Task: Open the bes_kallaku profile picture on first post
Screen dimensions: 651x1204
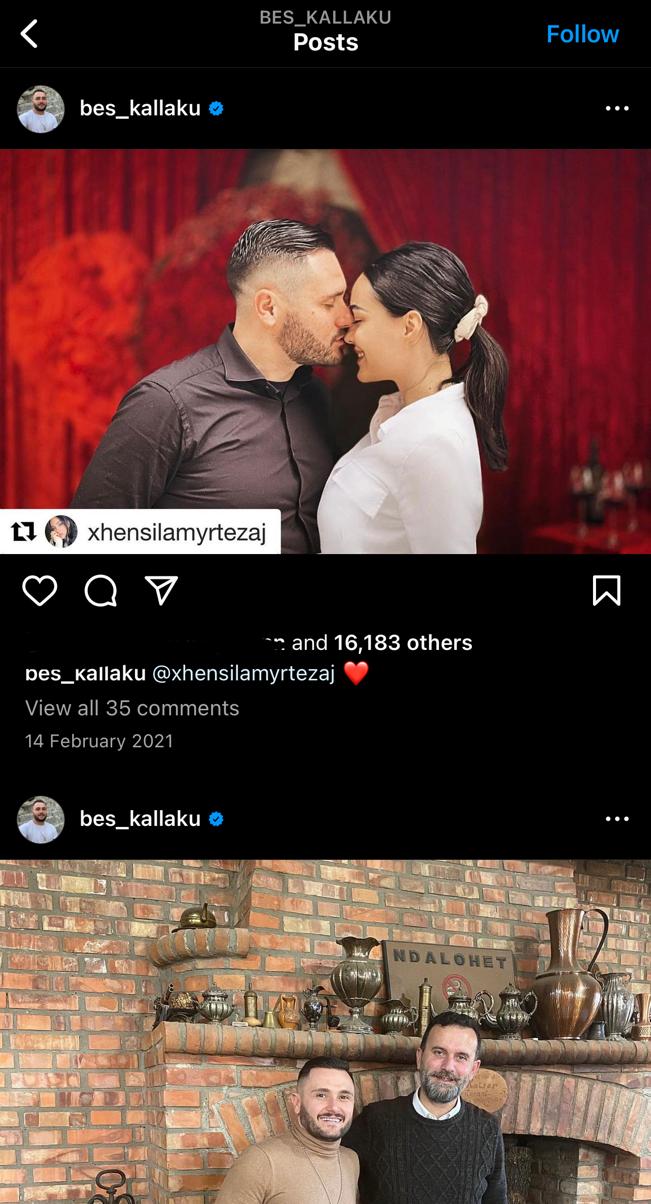Action: pos(41,109)
